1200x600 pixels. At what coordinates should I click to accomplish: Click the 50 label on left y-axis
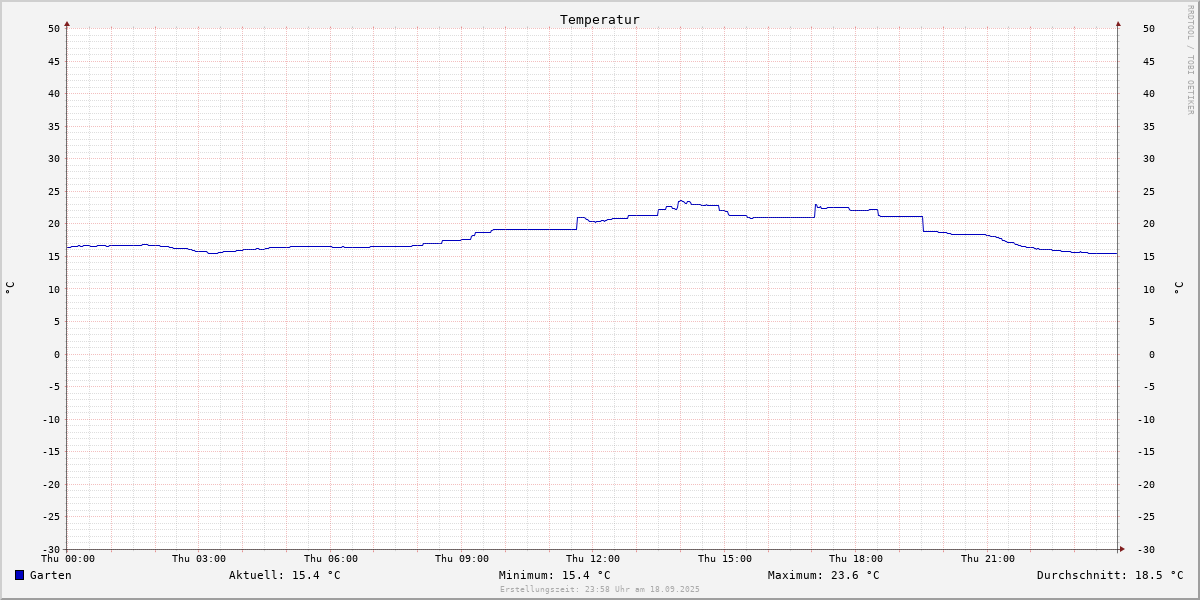54,28
